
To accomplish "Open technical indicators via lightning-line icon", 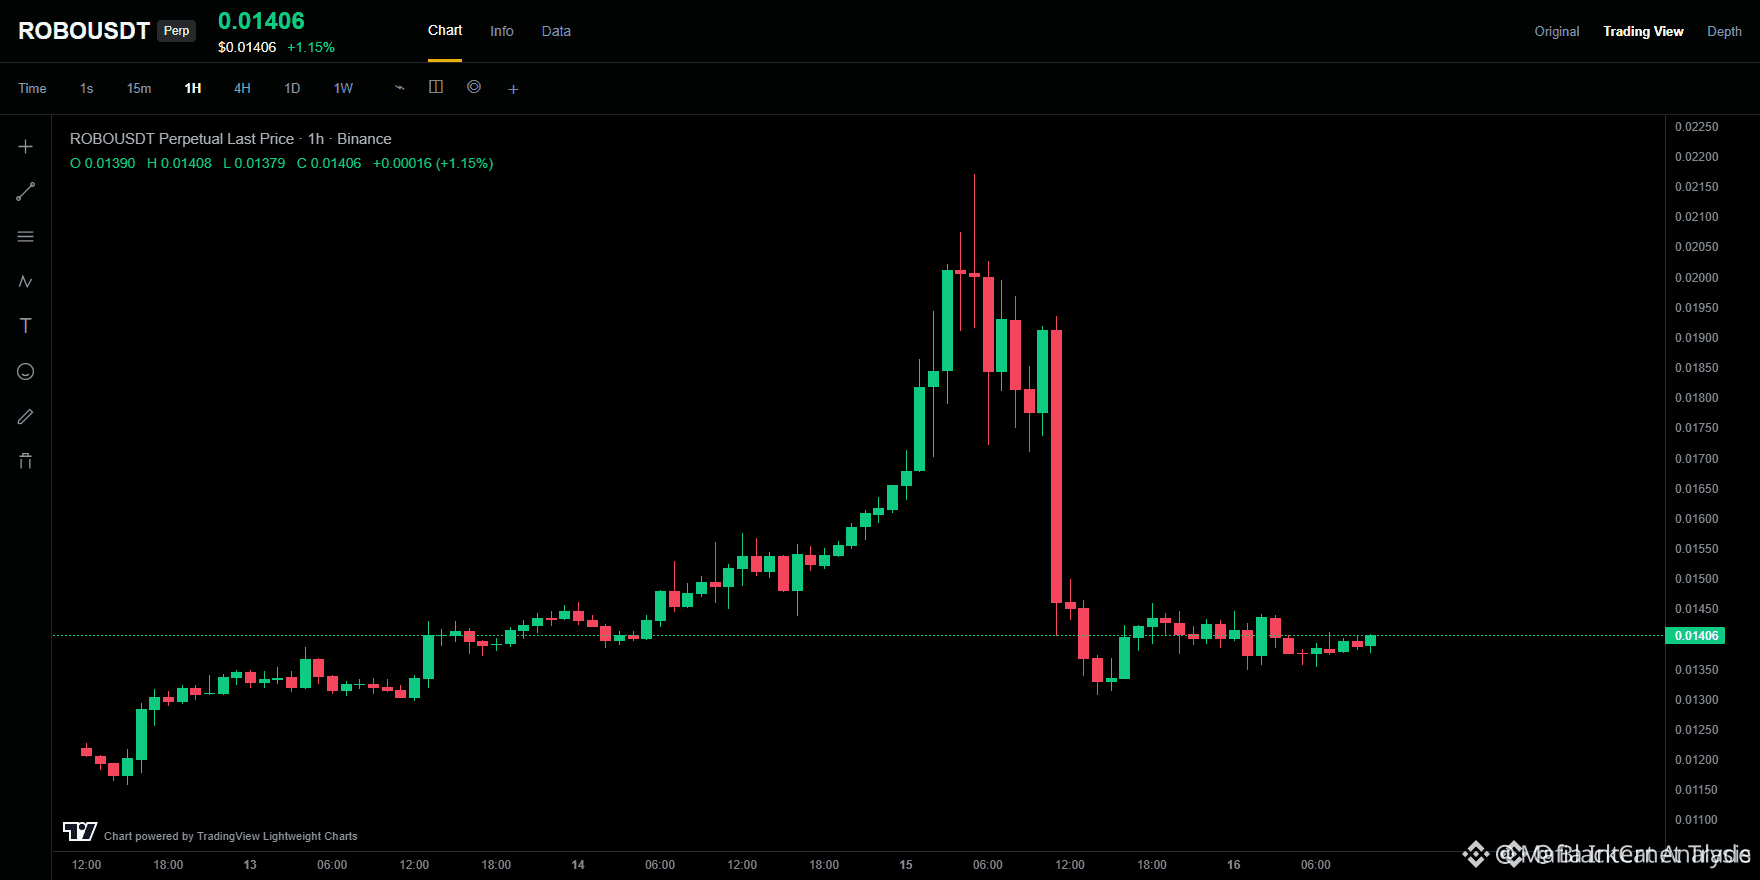I will pyautogui.click(x=400, y=88).
